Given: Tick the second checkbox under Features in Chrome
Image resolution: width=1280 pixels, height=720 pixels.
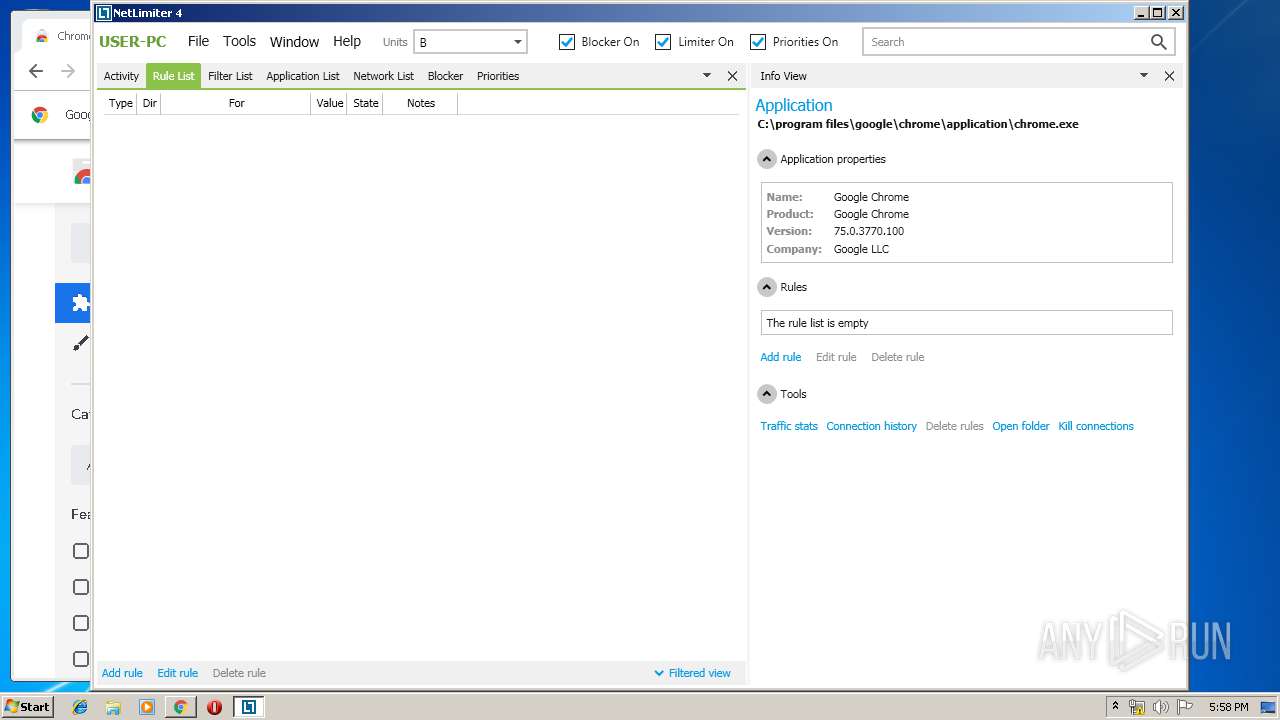Looking at the screenshot, I should pos(81,587).
